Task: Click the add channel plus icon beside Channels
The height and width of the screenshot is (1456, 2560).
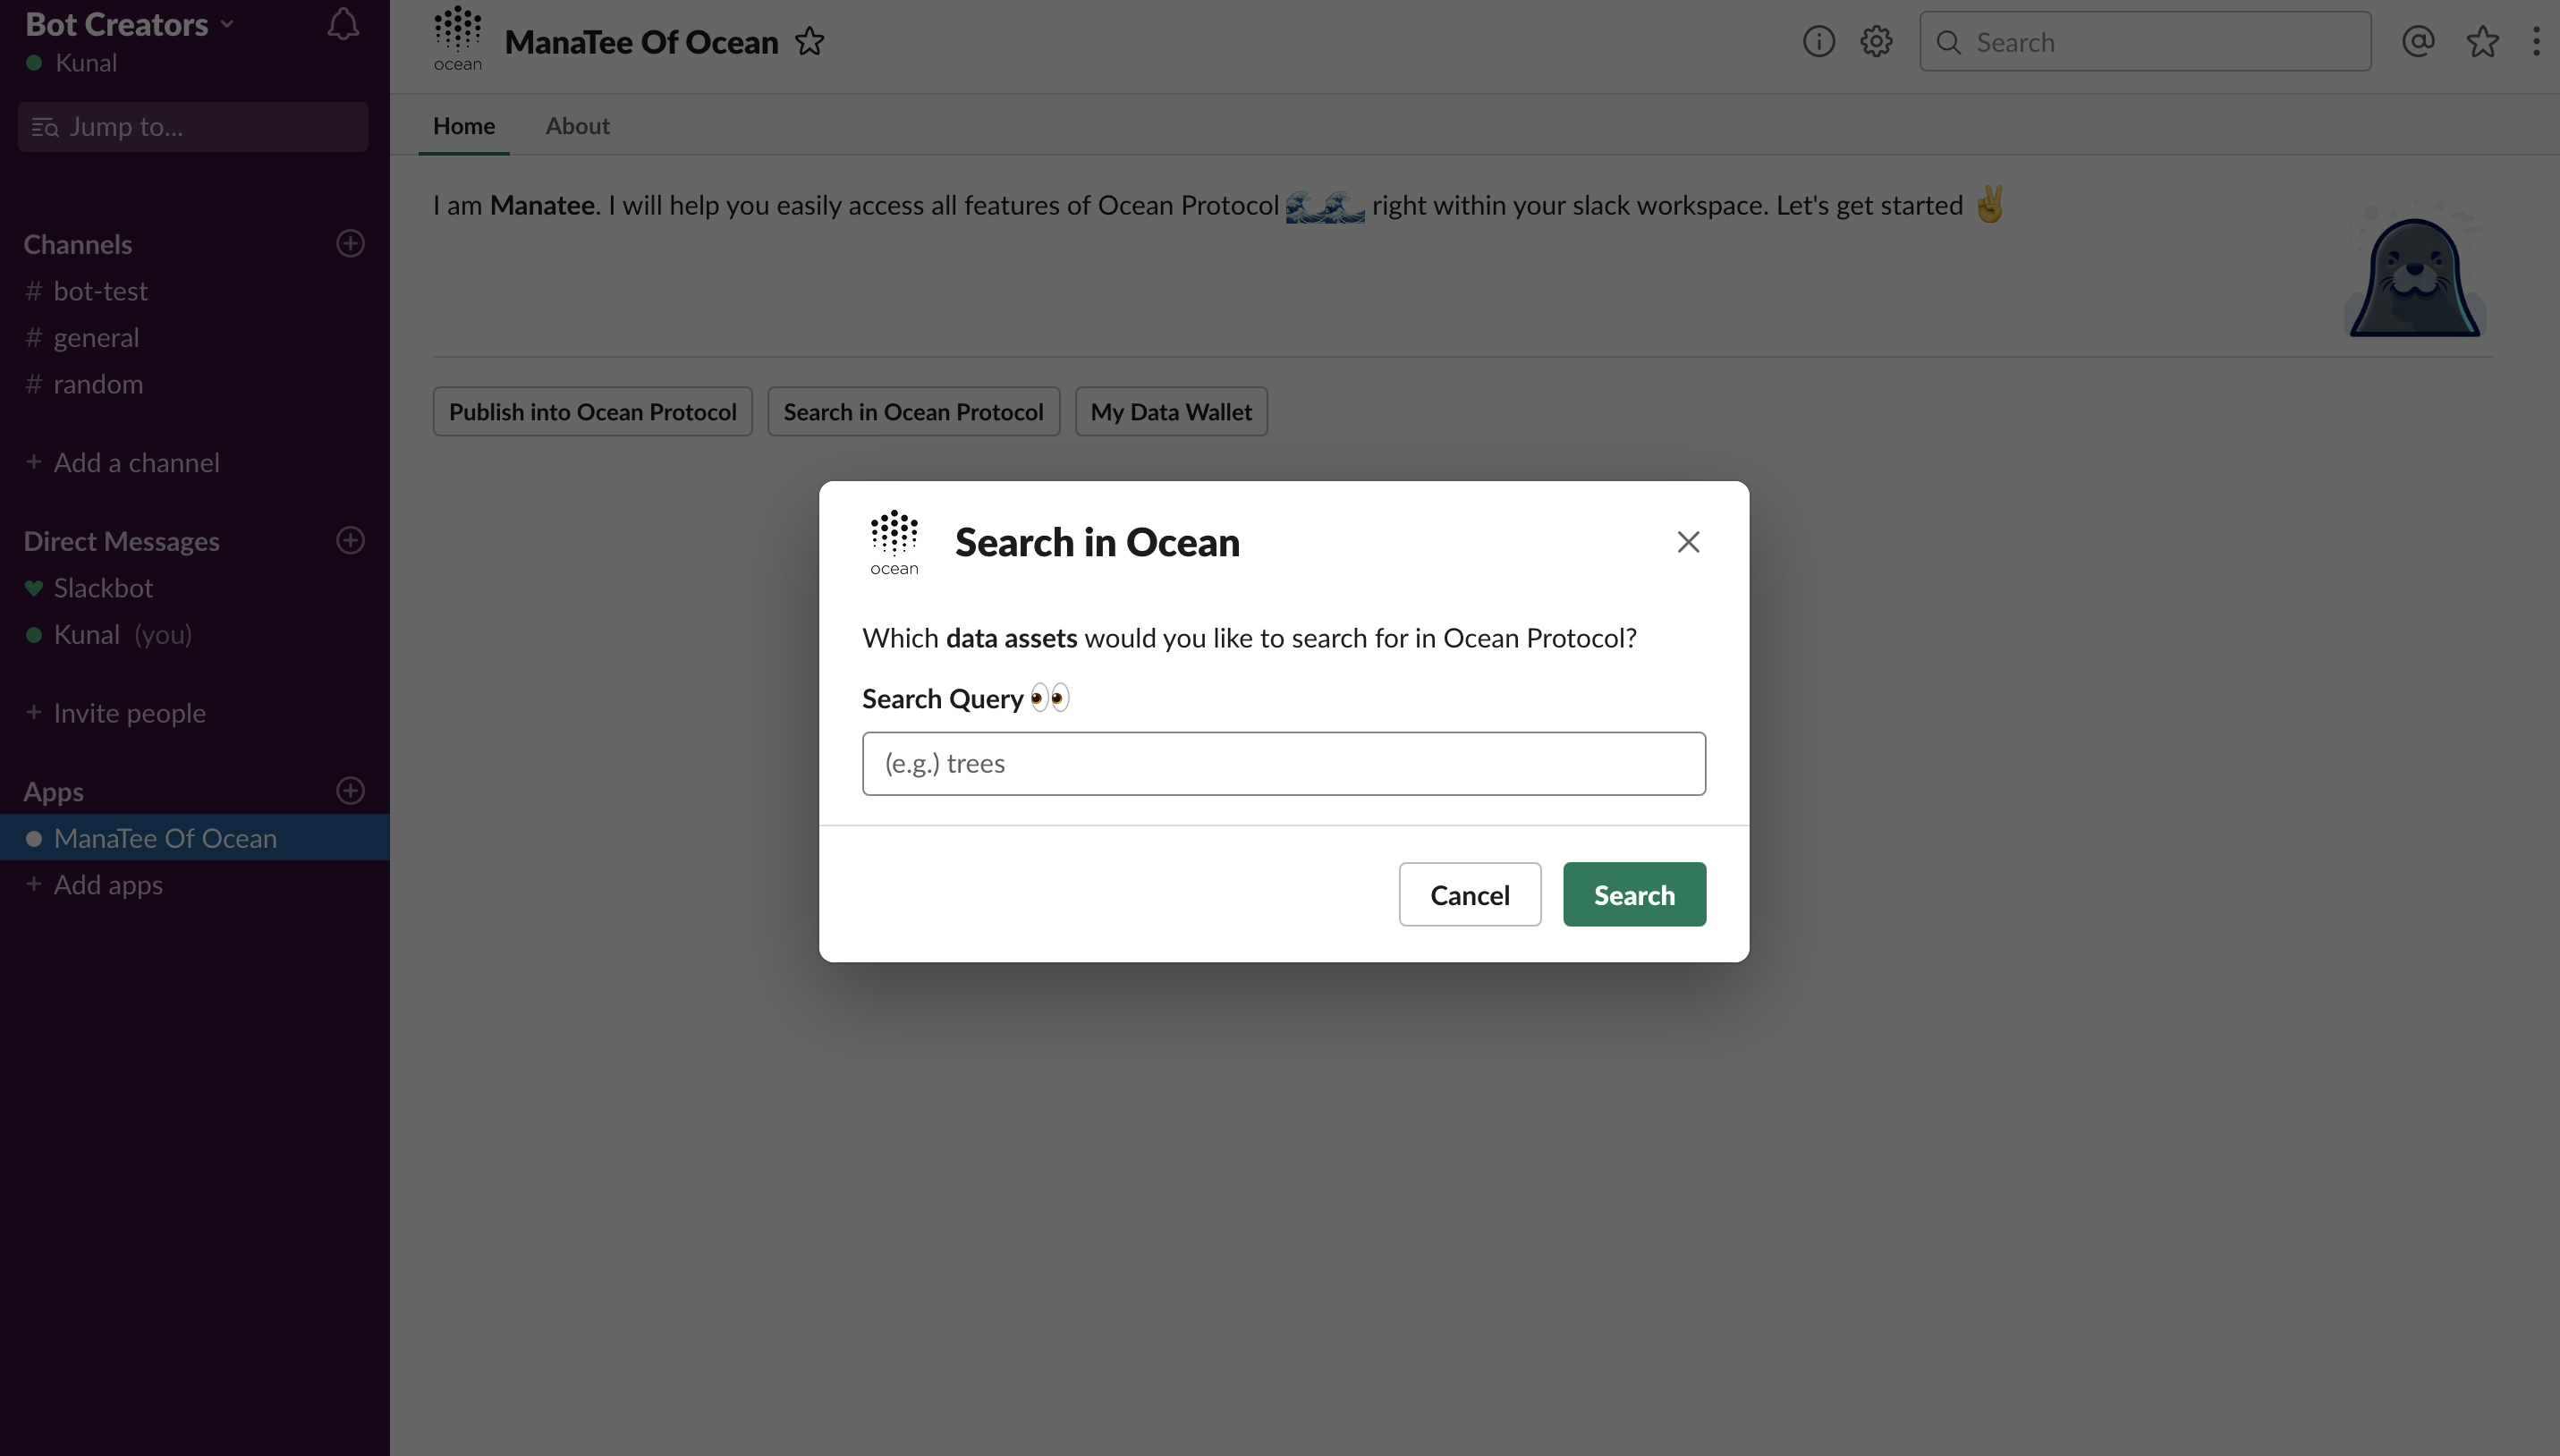Action: pyautogui.click(x=350, y=243)
